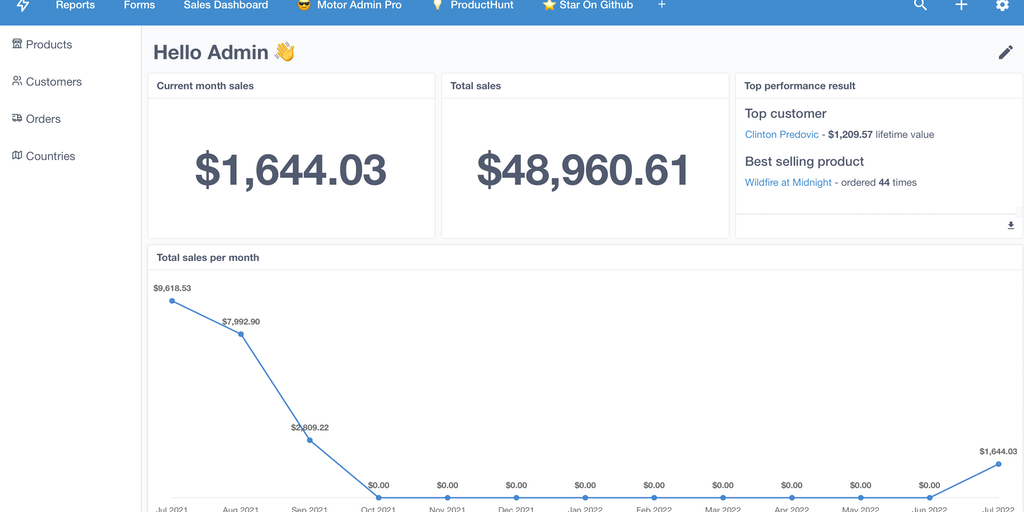The image size is (1024, 512).
Task: Click the Motor Admin Pro link
Action: (x=358, y=6)
